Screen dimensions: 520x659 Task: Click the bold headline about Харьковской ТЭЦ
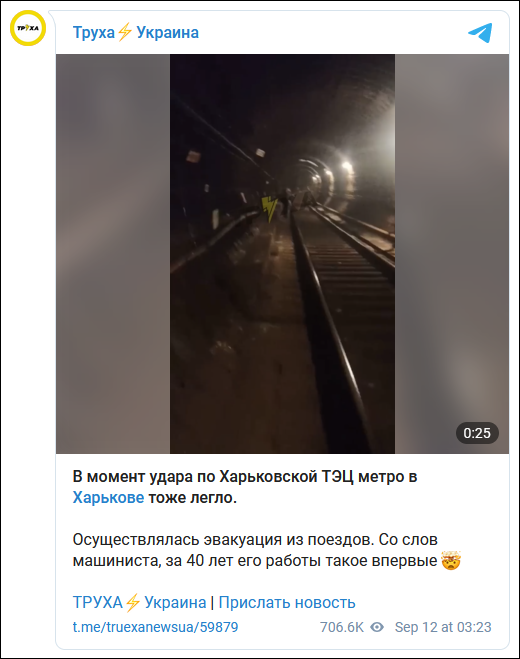[245, 487]
